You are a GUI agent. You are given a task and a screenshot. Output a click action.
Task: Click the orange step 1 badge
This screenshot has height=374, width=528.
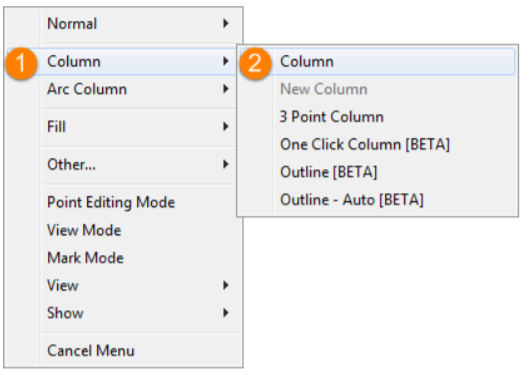[21, 63]
